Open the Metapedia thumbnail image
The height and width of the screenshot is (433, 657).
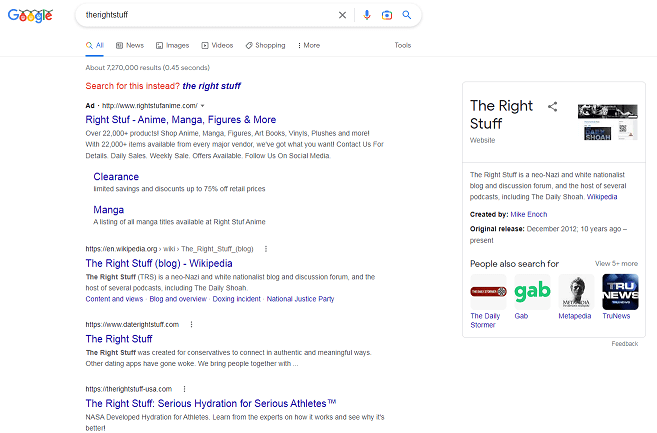tap(576, 292)
